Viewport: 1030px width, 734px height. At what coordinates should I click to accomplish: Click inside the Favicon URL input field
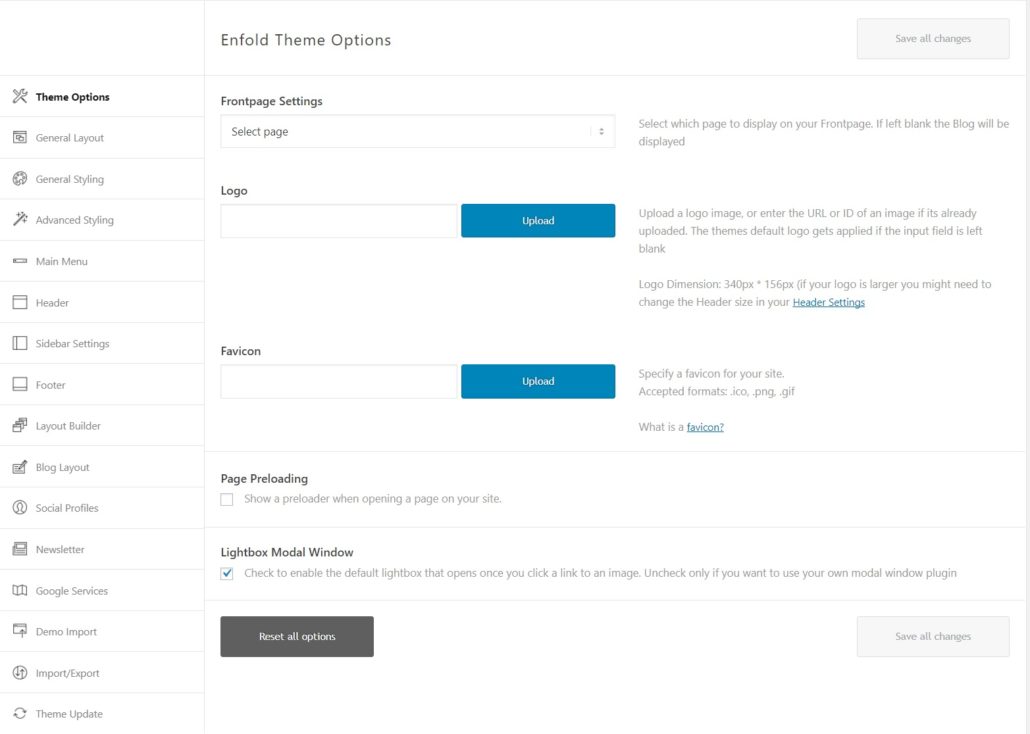337,381
